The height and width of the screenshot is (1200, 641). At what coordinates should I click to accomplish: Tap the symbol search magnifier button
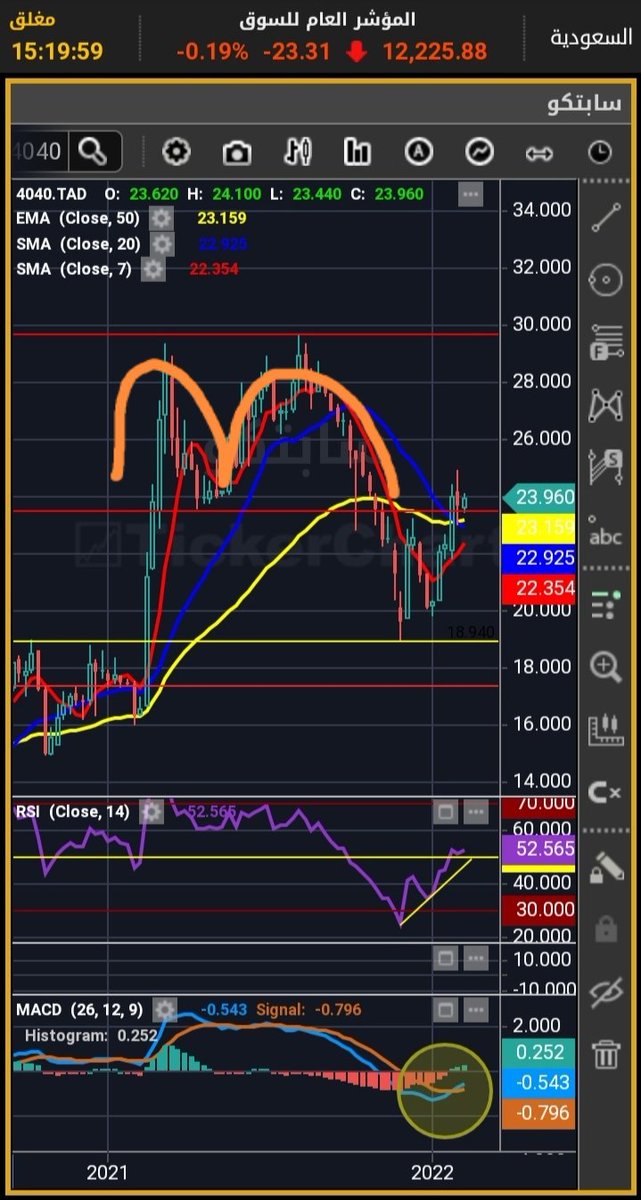point(93,152)
